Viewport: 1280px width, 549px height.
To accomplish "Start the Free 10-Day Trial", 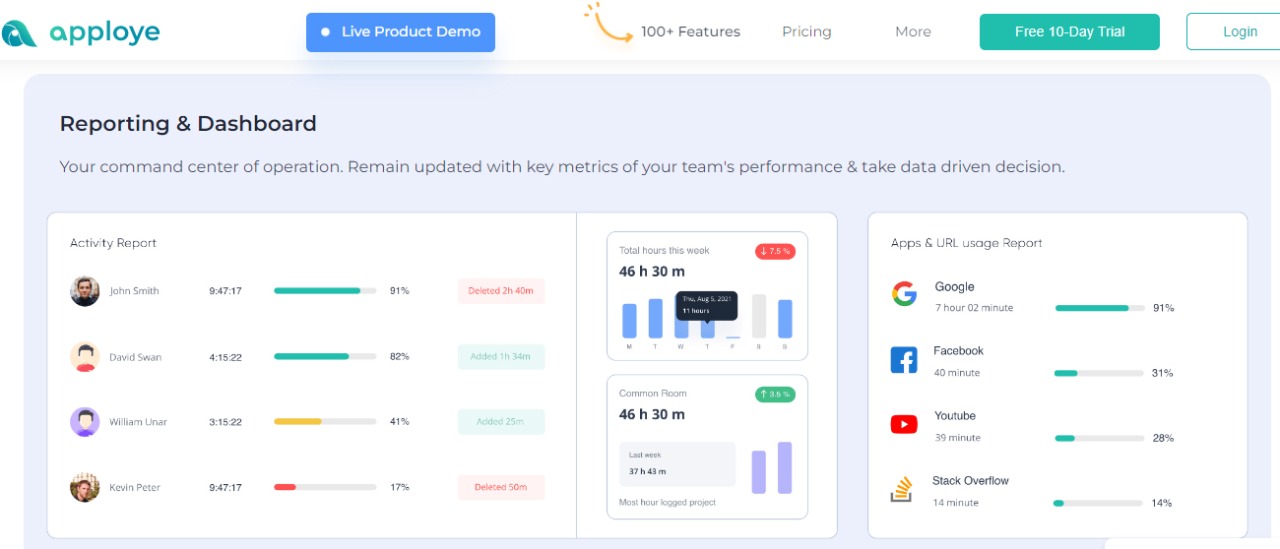I will [1070, 32].
